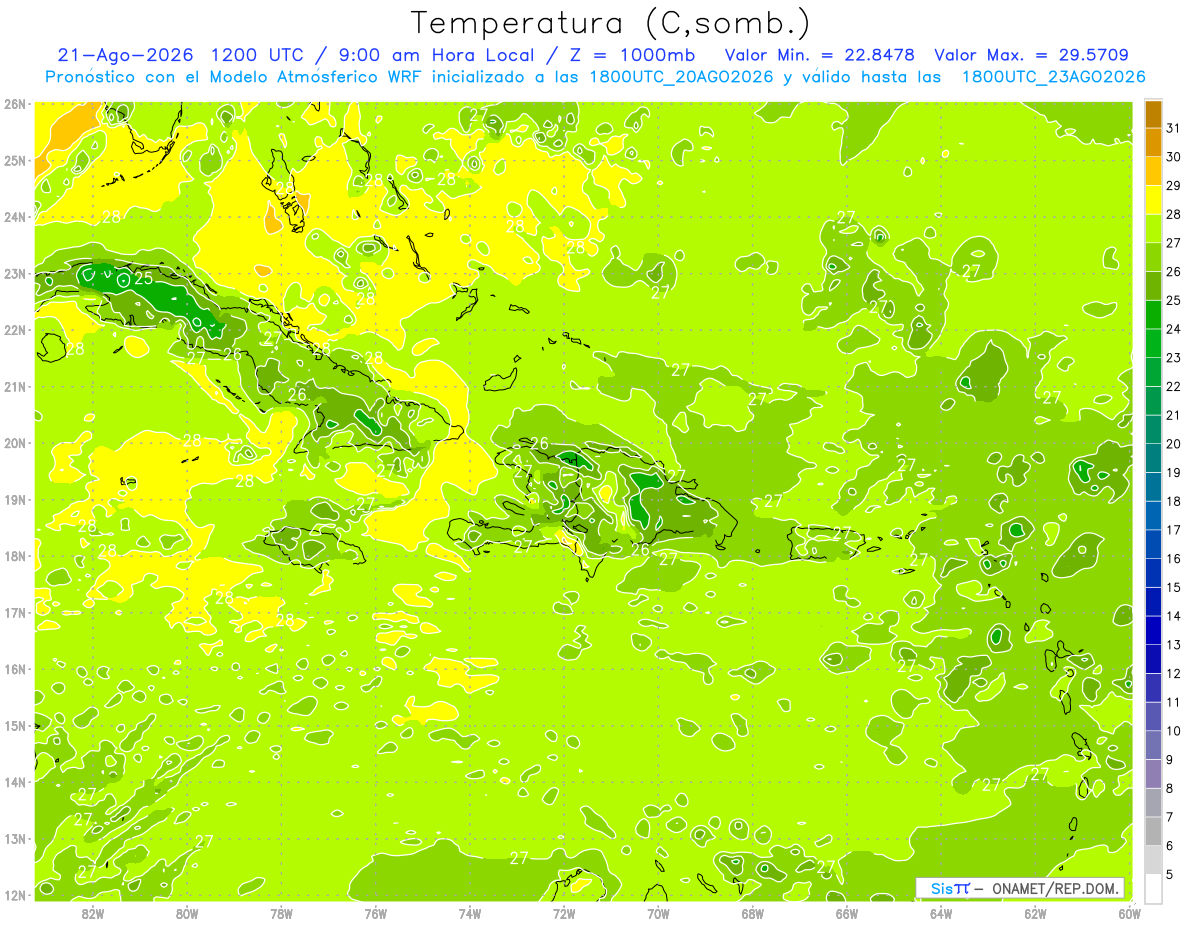Click the 5 label on the color legend
The width and height of the screenshot is (1200, 927).
pos(1170,875)
